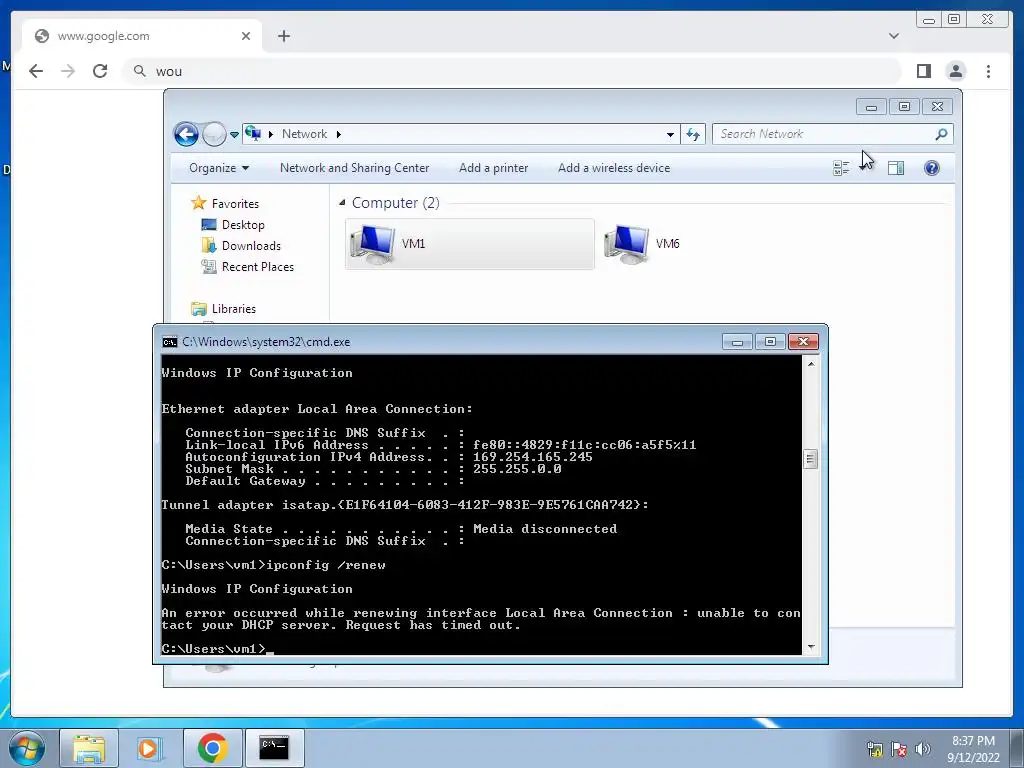The image size is (1024, 768).
Task: Click Action Center flag icon
Action: coord(899,749)
